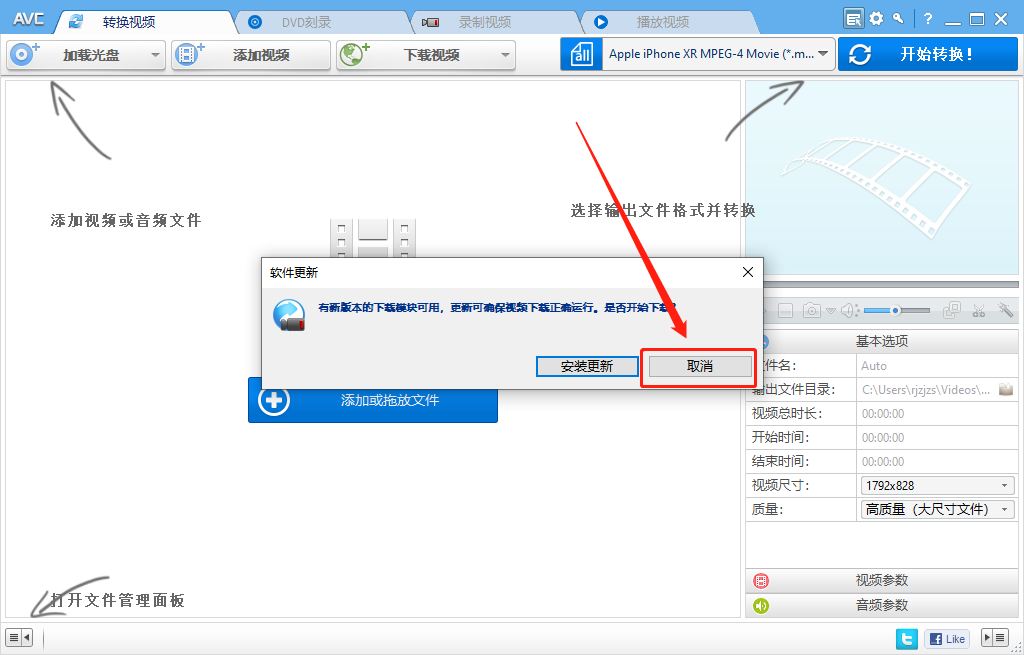Expand the 音频参数 section

click(x=882, y=606)
